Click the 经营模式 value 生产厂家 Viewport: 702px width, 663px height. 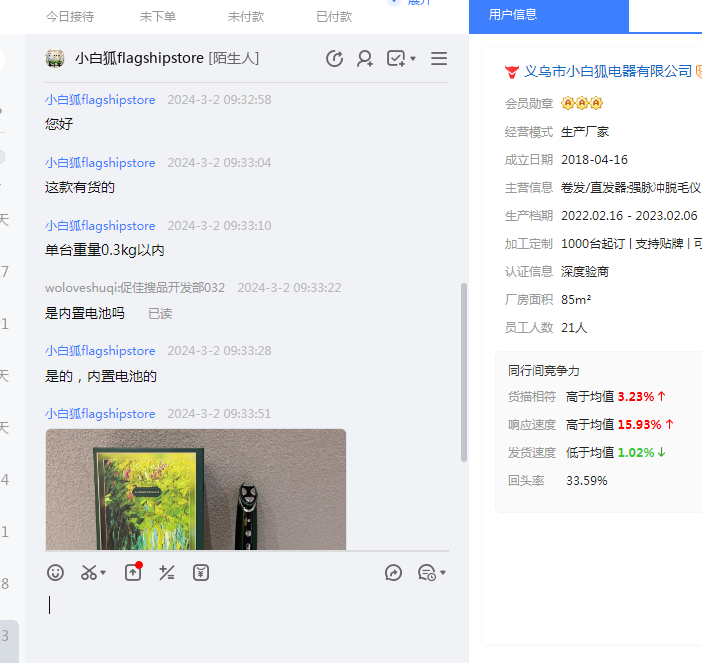[x=585, y=132]
